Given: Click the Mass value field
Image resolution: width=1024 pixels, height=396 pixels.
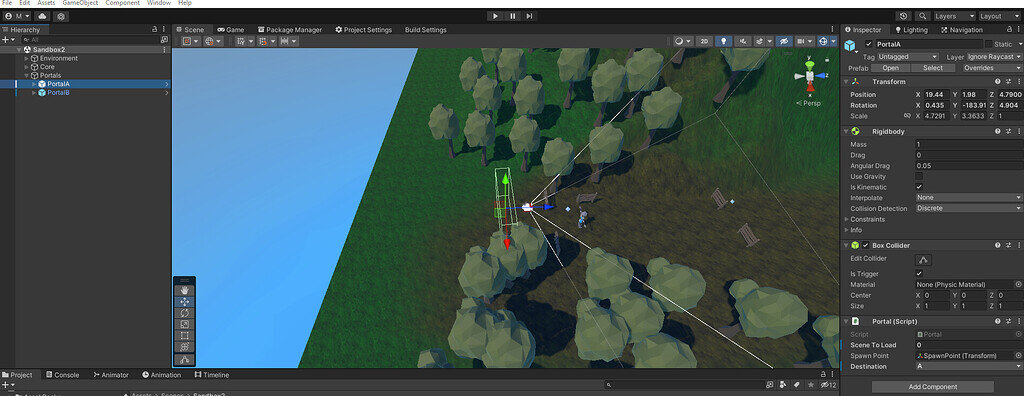Looking at the screenshot, I should coord(969,144).
